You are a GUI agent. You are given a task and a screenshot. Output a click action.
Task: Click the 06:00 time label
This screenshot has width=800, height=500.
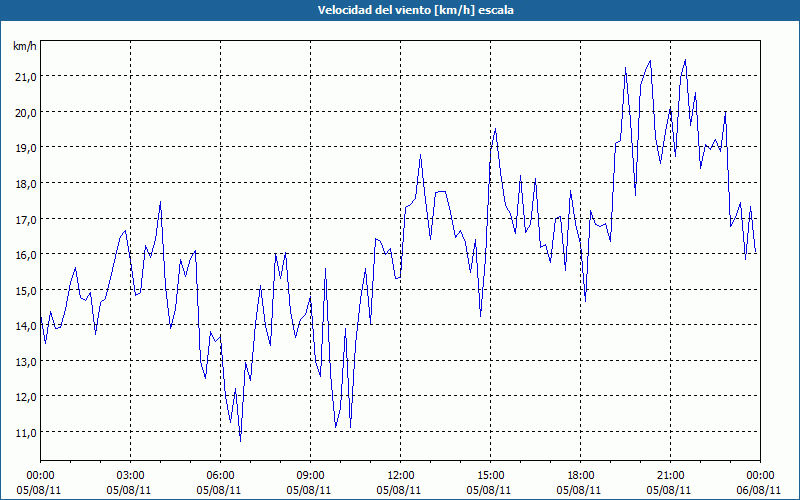click(220, 476)
